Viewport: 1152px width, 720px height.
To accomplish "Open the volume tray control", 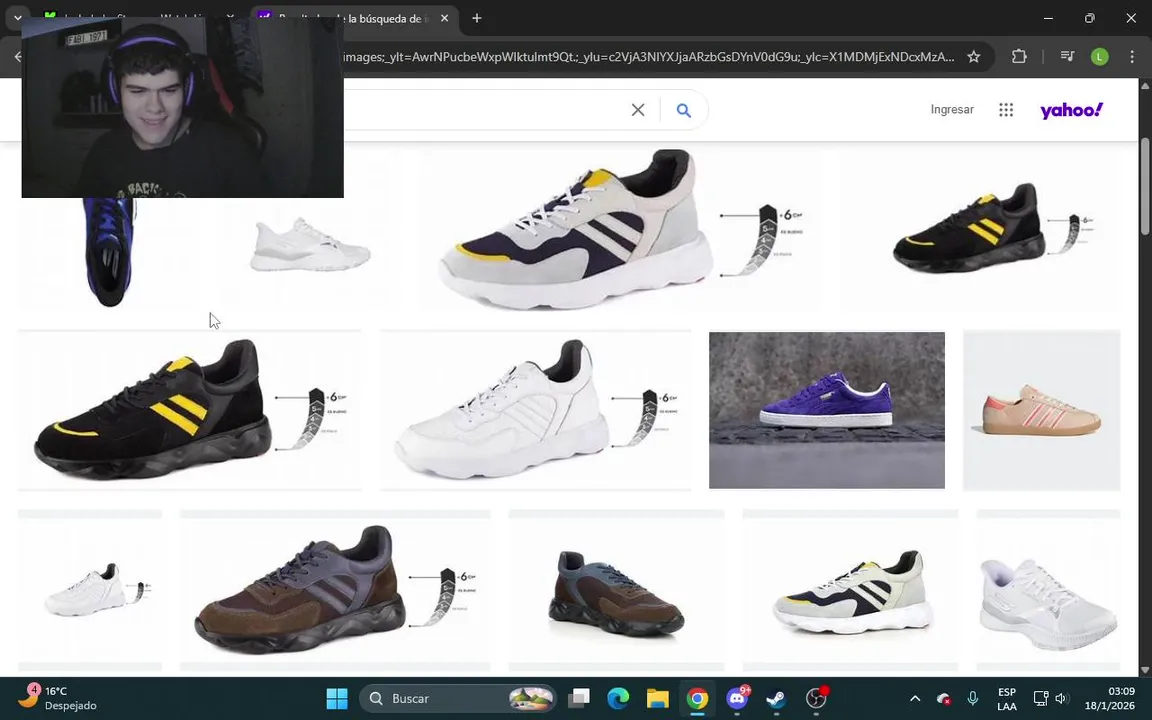I will tap(1062, 698).
